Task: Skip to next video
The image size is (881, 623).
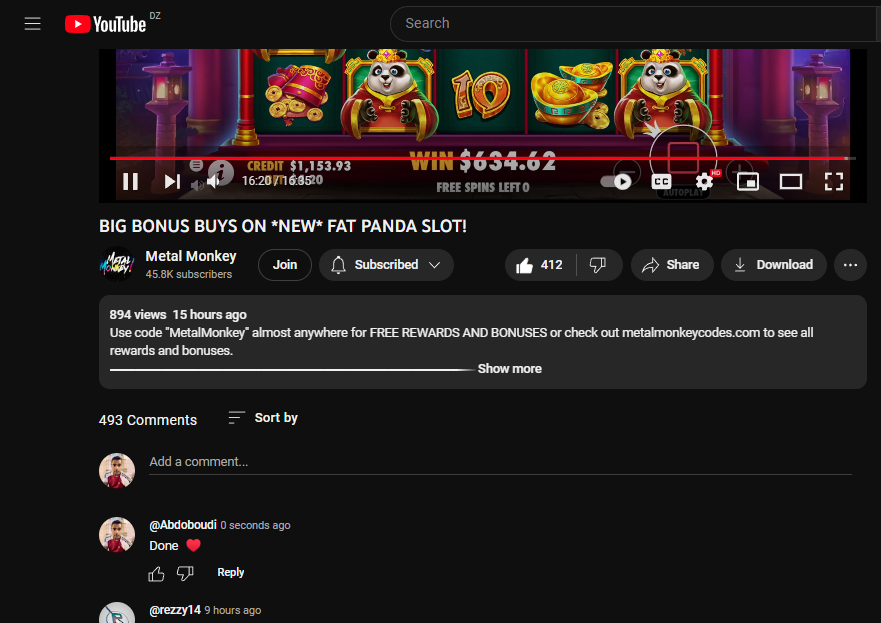Action: (x=172, y=181)
